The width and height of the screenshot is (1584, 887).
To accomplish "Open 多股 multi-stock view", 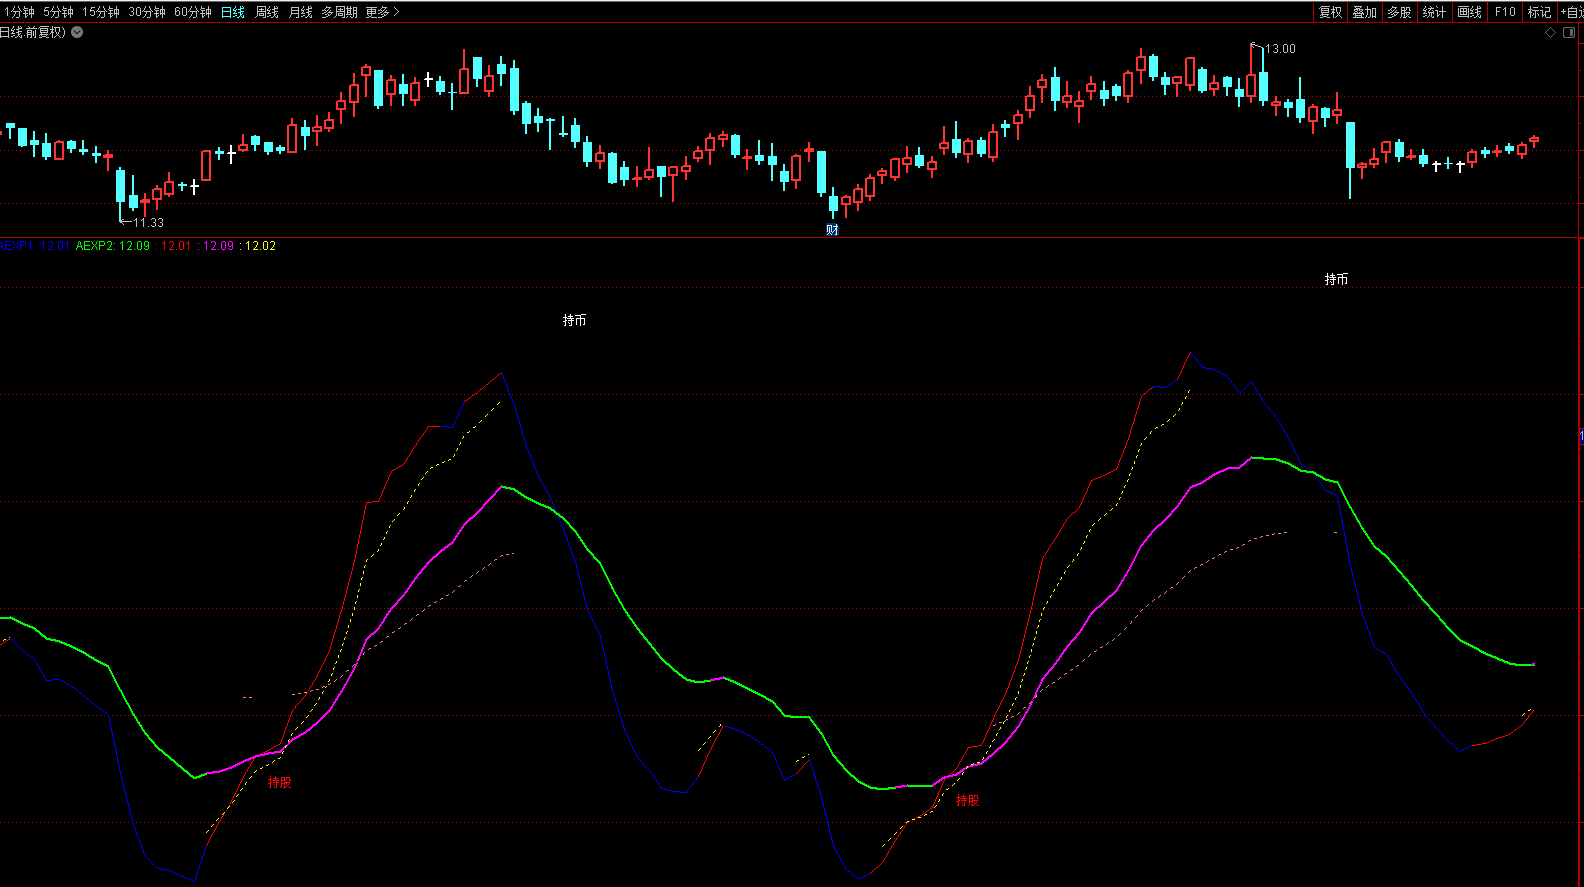I will [1399, 12].
